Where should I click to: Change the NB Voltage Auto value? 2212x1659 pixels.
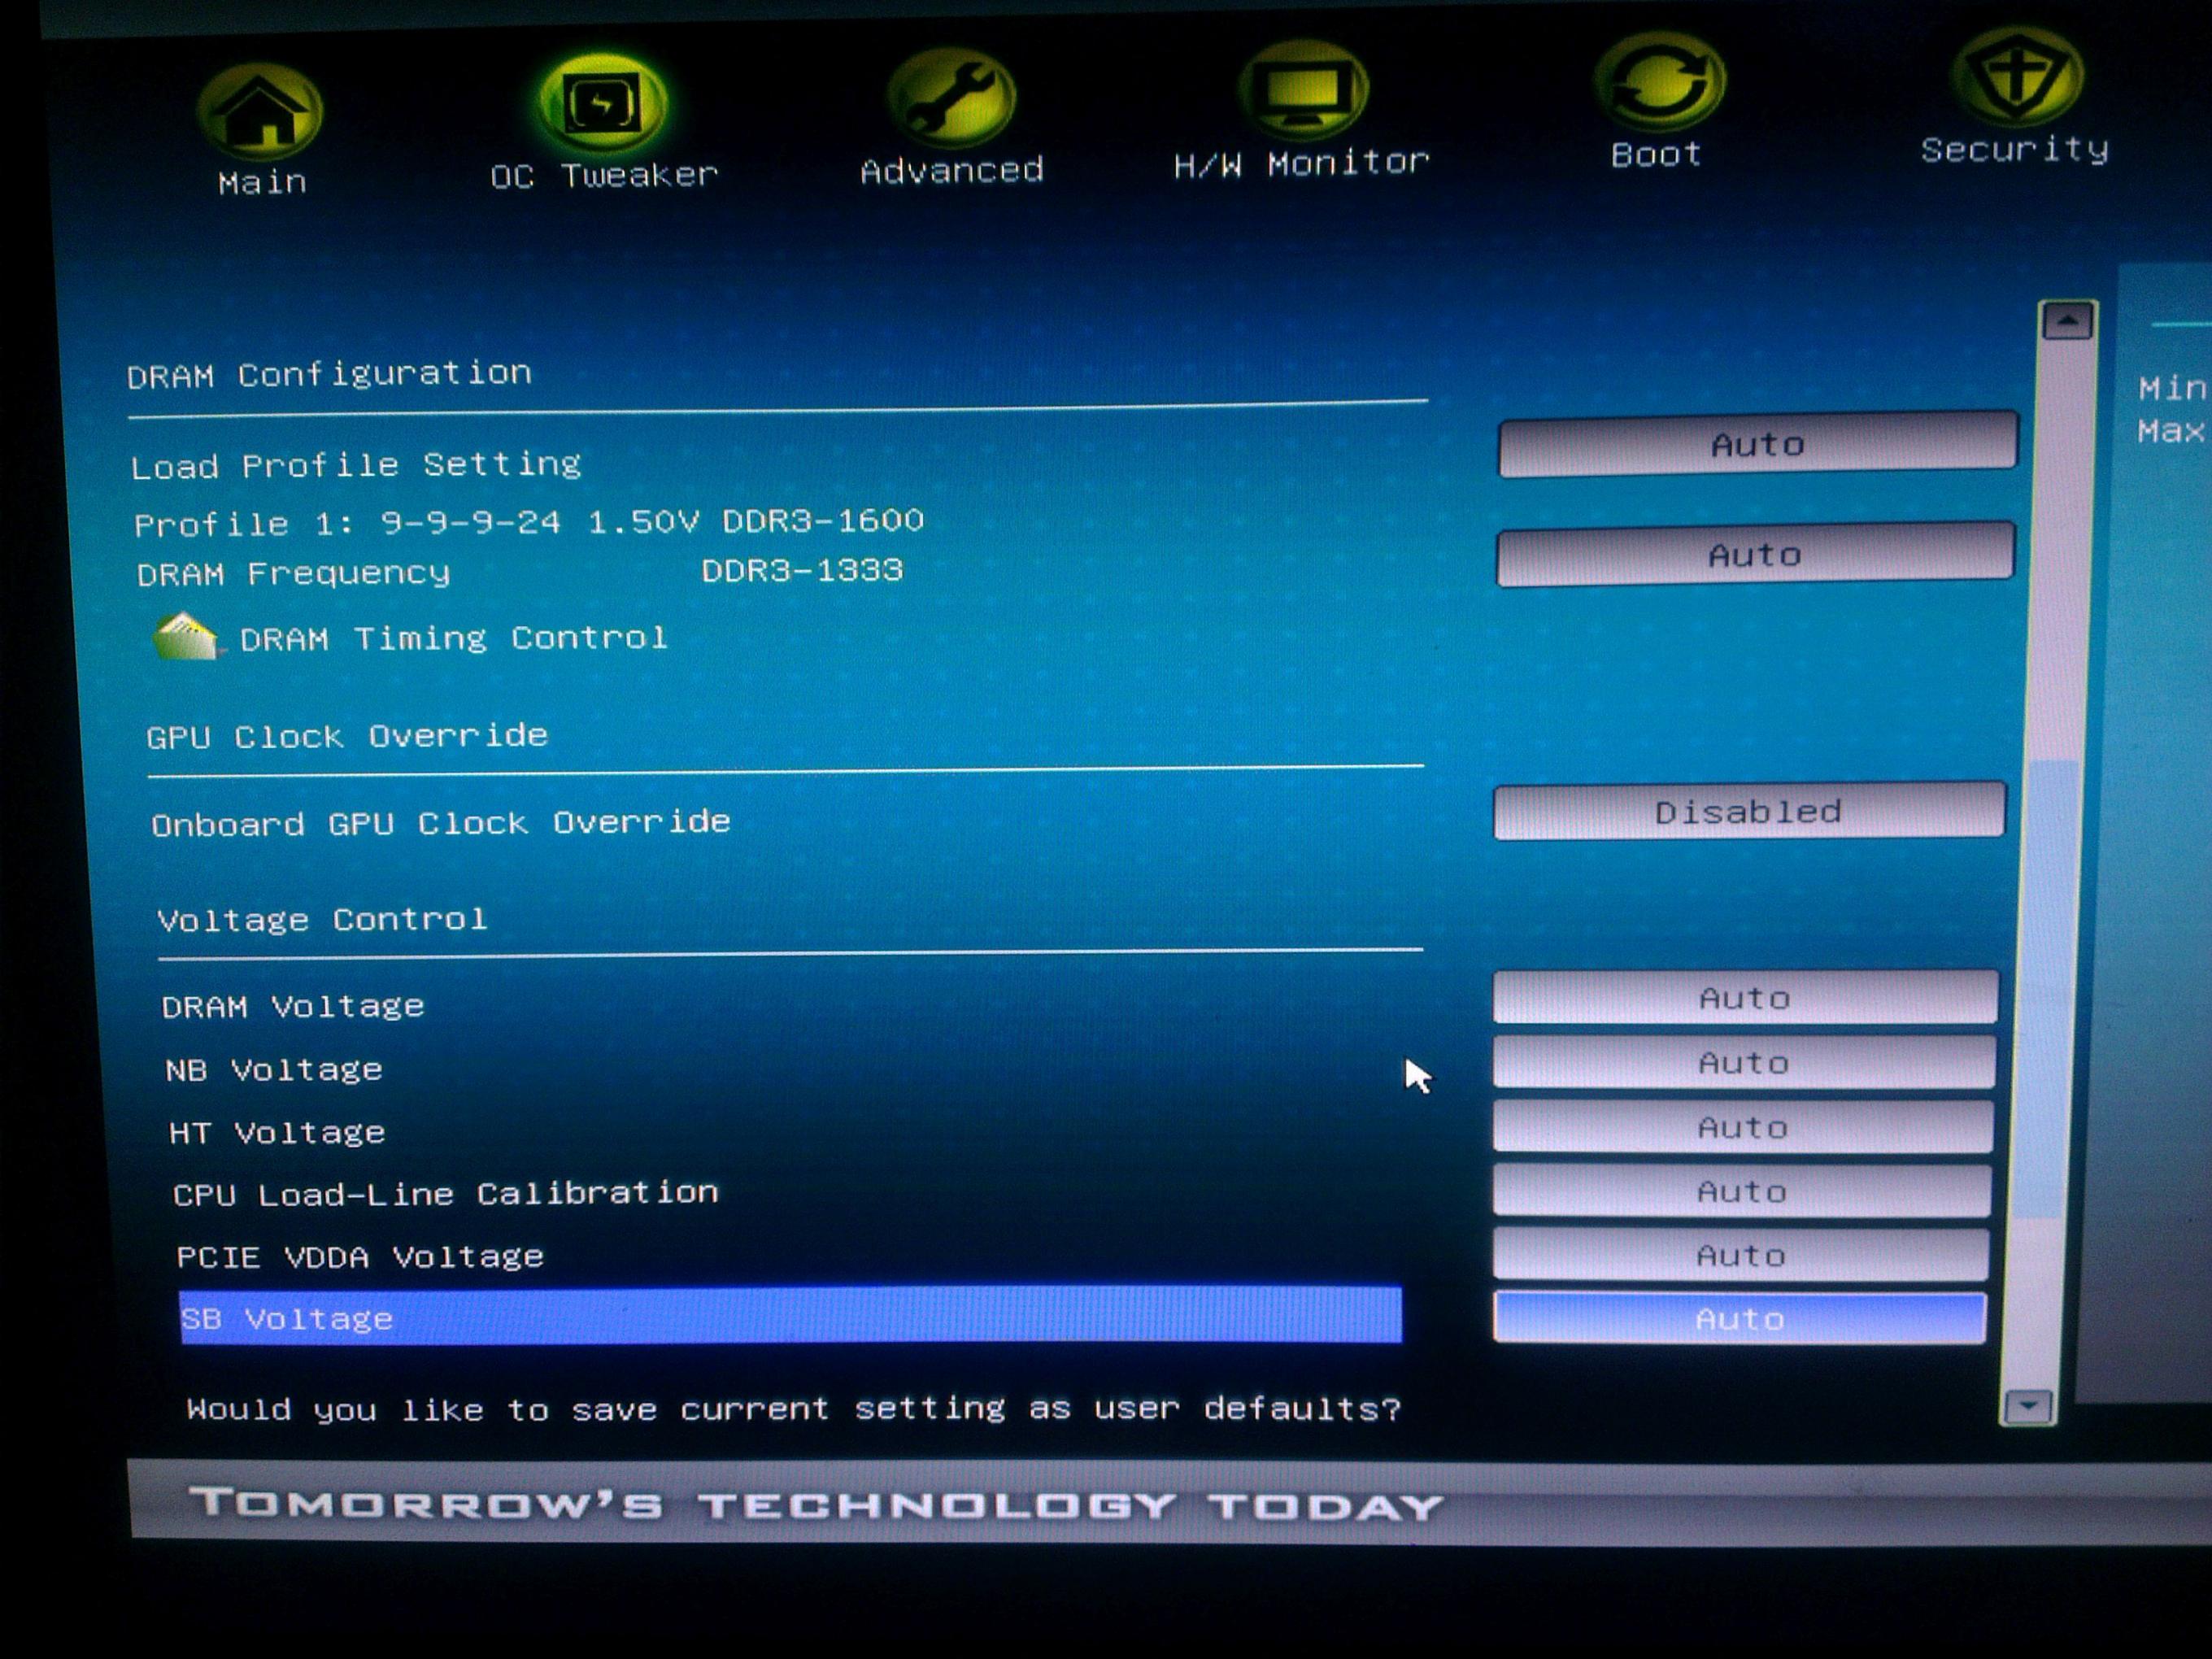(x=1743, y=1062)
